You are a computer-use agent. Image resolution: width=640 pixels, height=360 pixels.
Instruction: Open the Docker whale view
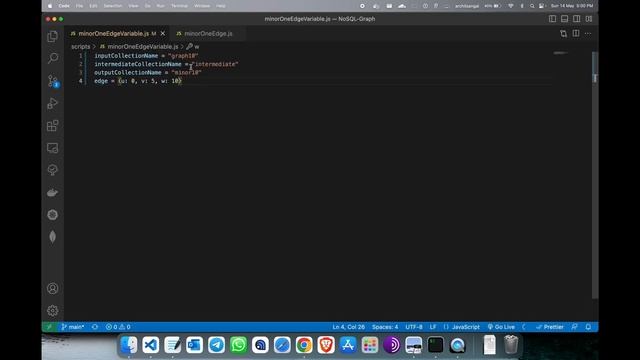click(x=53, y=193)
